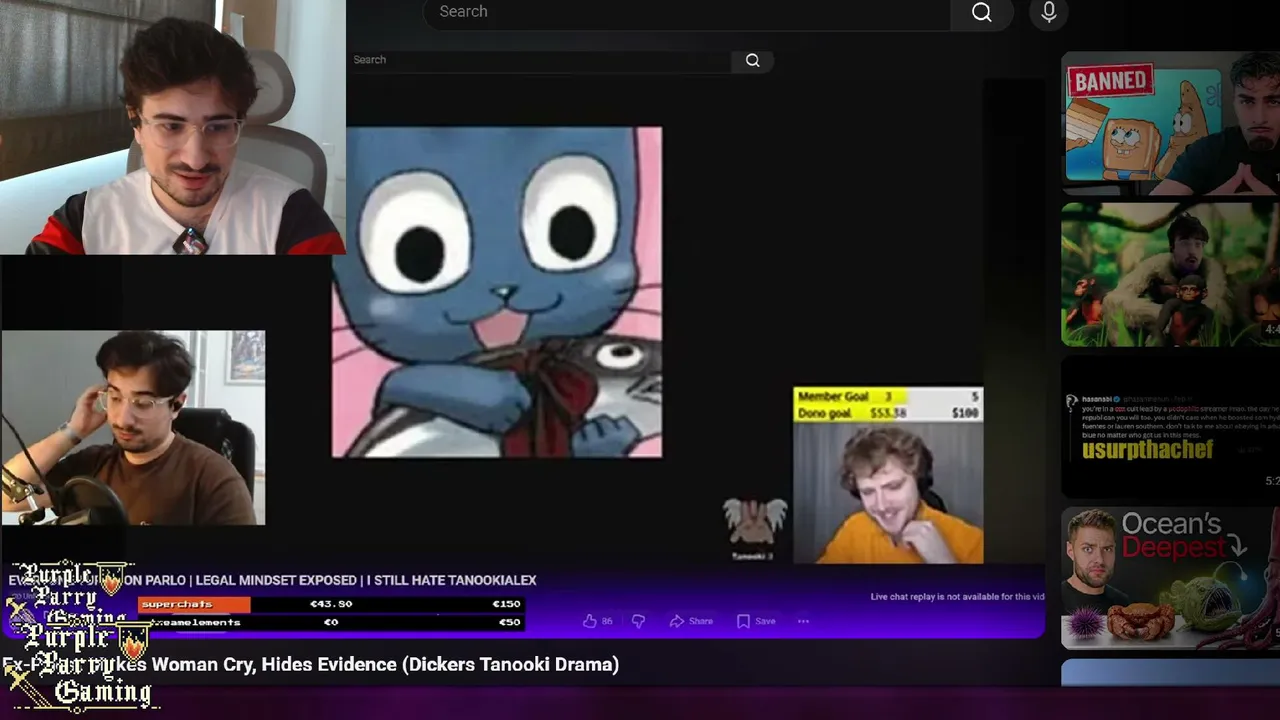
Task: Open the usurpthachef video thumbnail
Action: [1170, 426]
